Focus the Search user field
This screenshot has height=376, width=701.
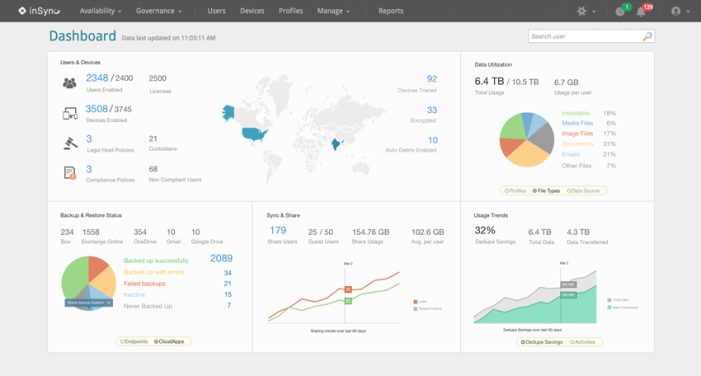click(591, 36)
